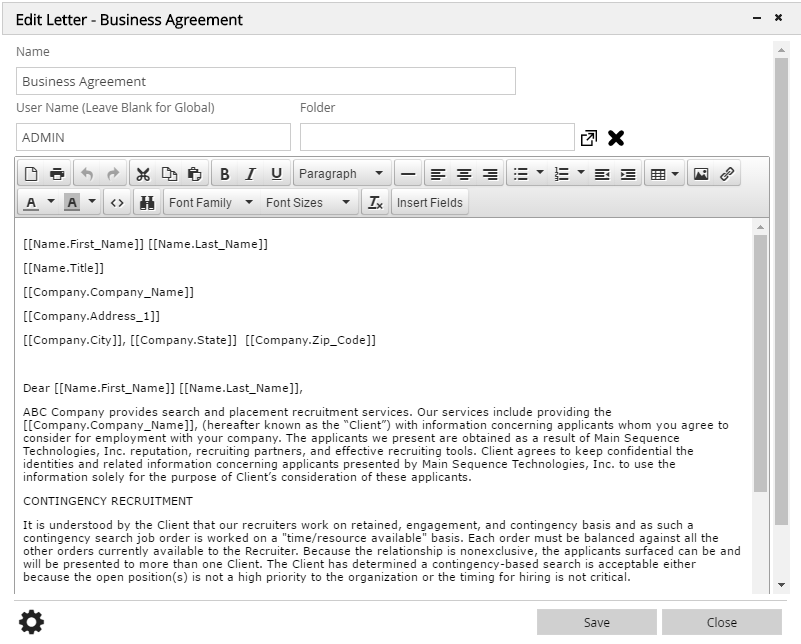Screen dimensions: 801x644
Task: Save the Business Agreement letter
Action: tap(597, 622)
